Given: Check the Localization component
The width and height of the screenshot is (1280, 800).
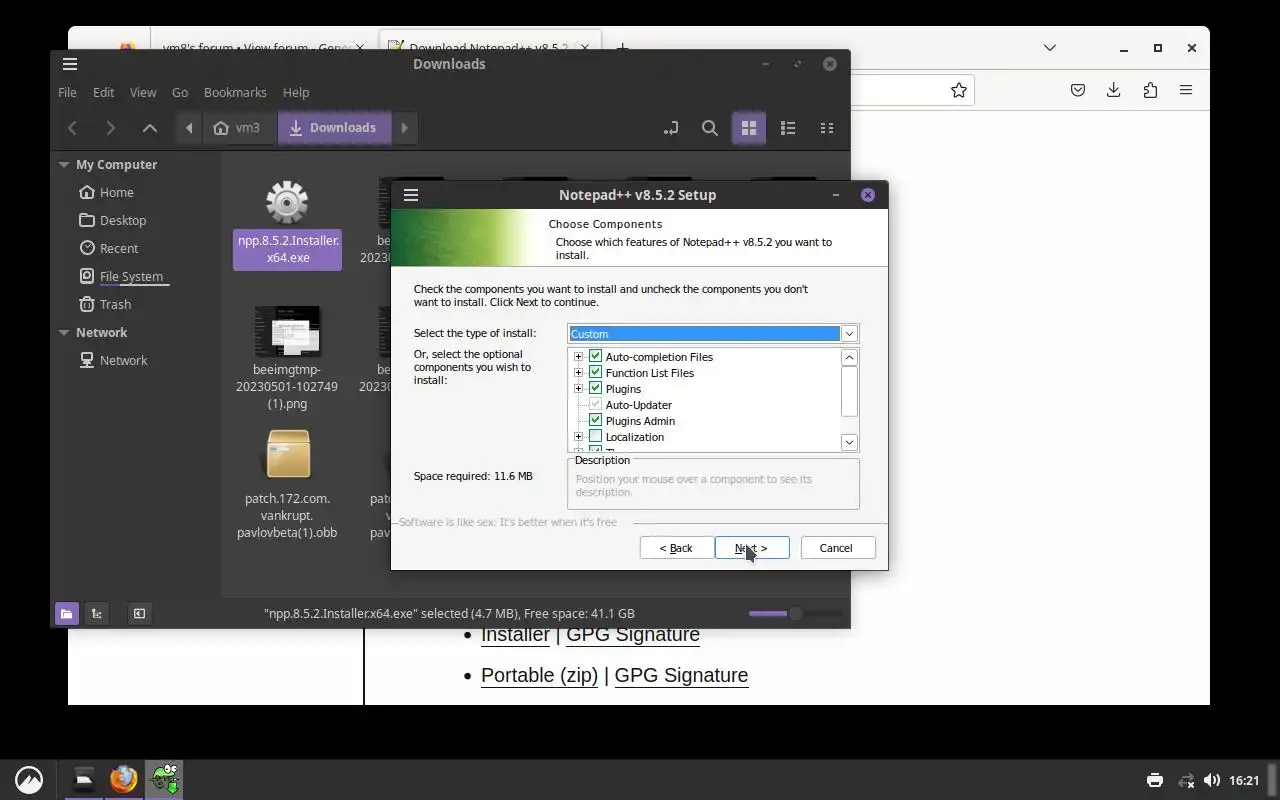Looking at the screenshot, I should pos(596,436).
